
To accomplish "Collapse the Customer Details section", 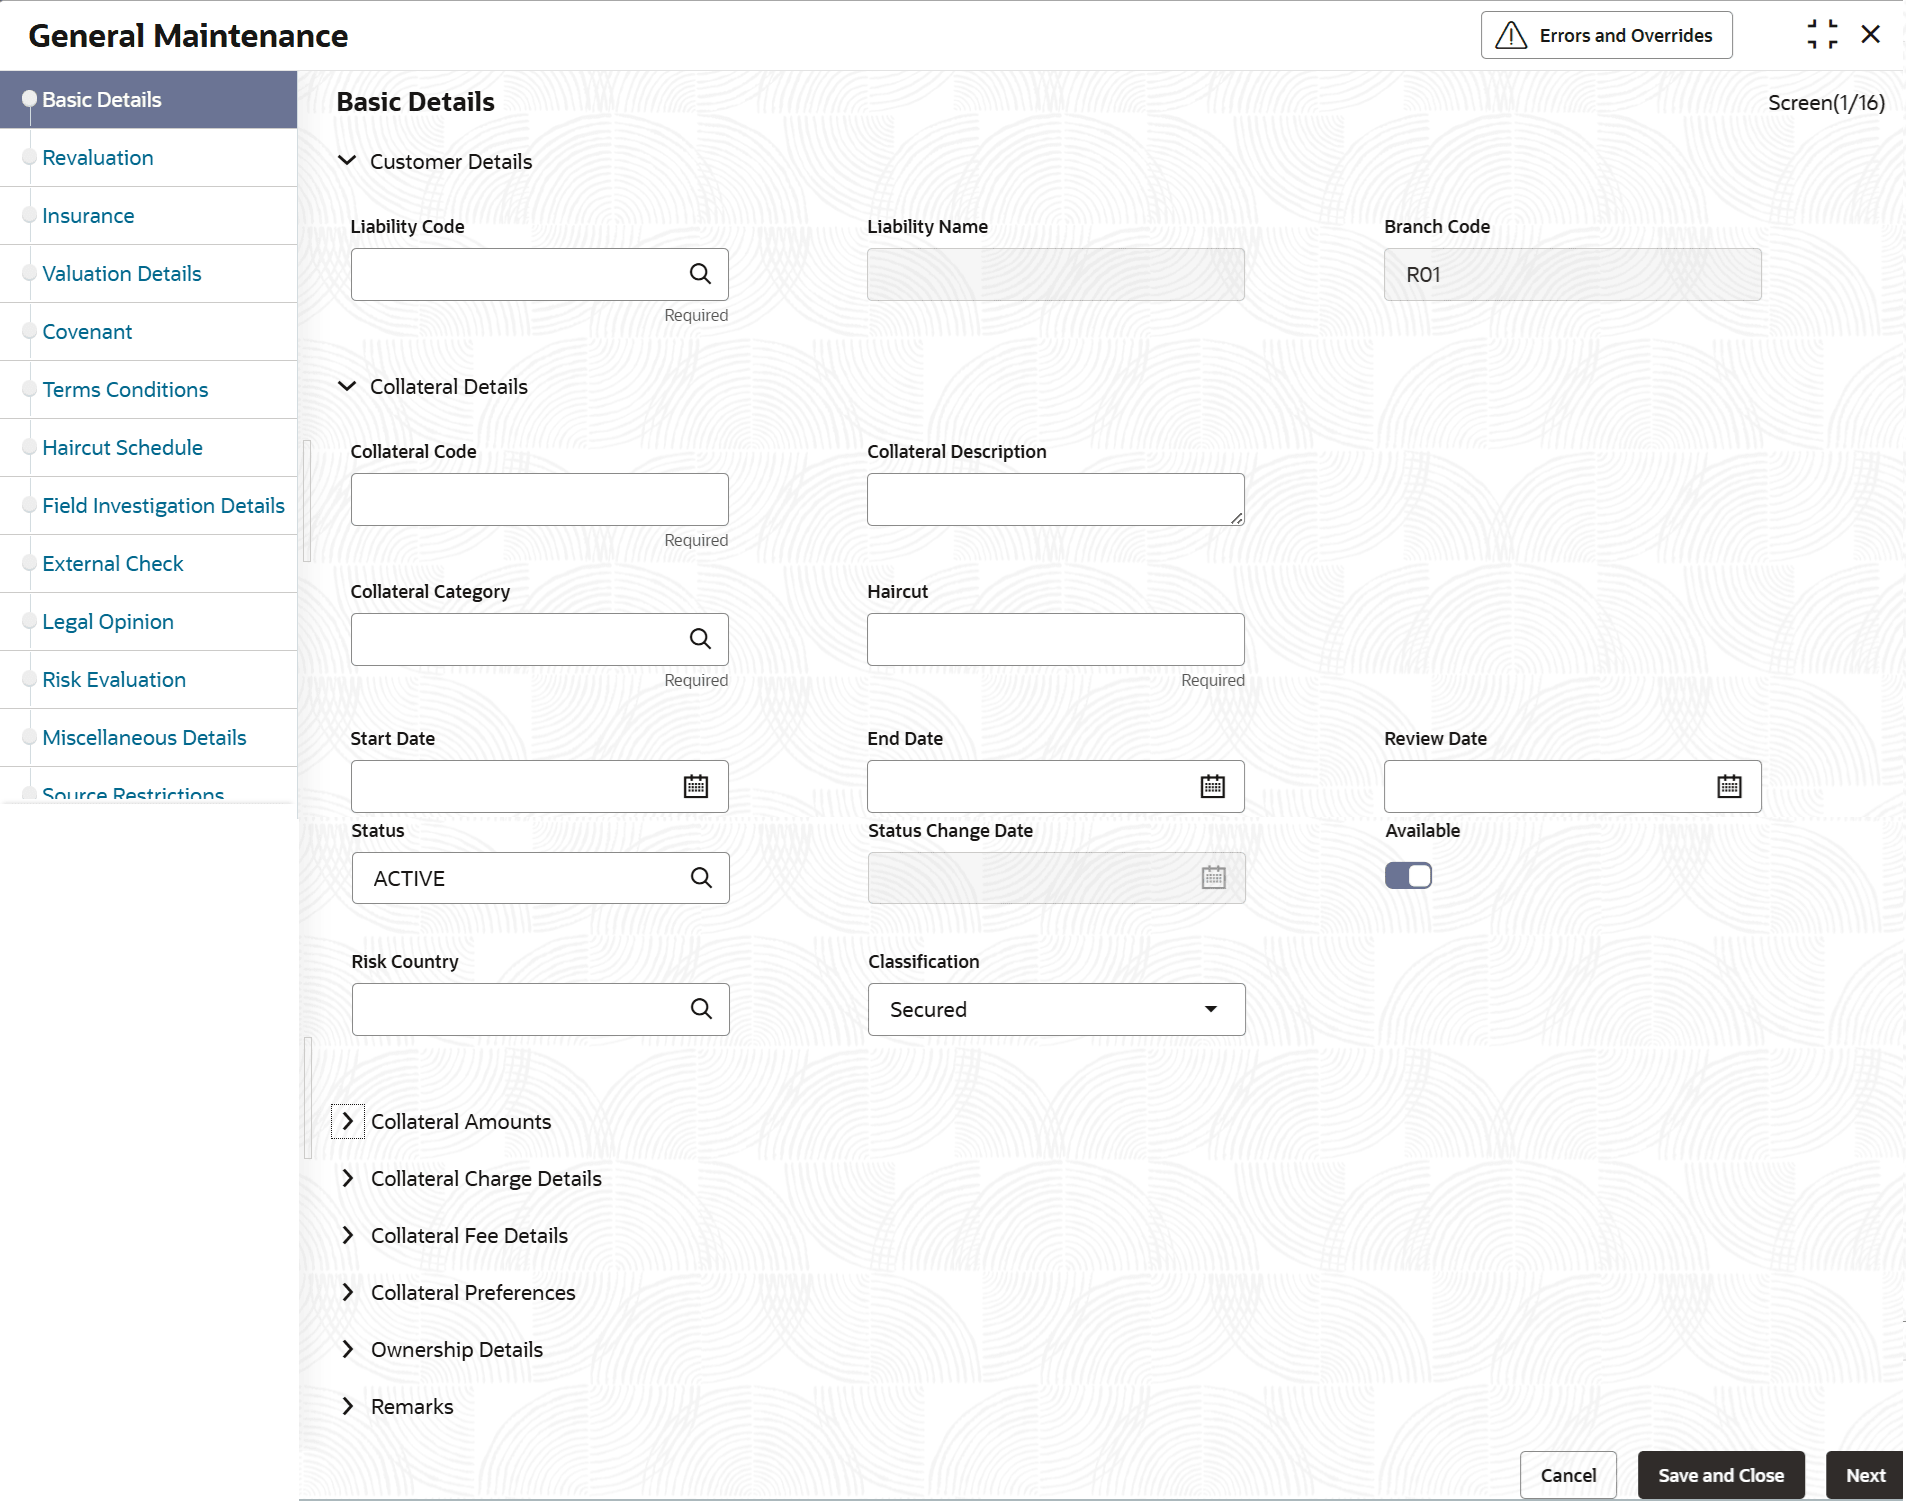I will point(347,161).
